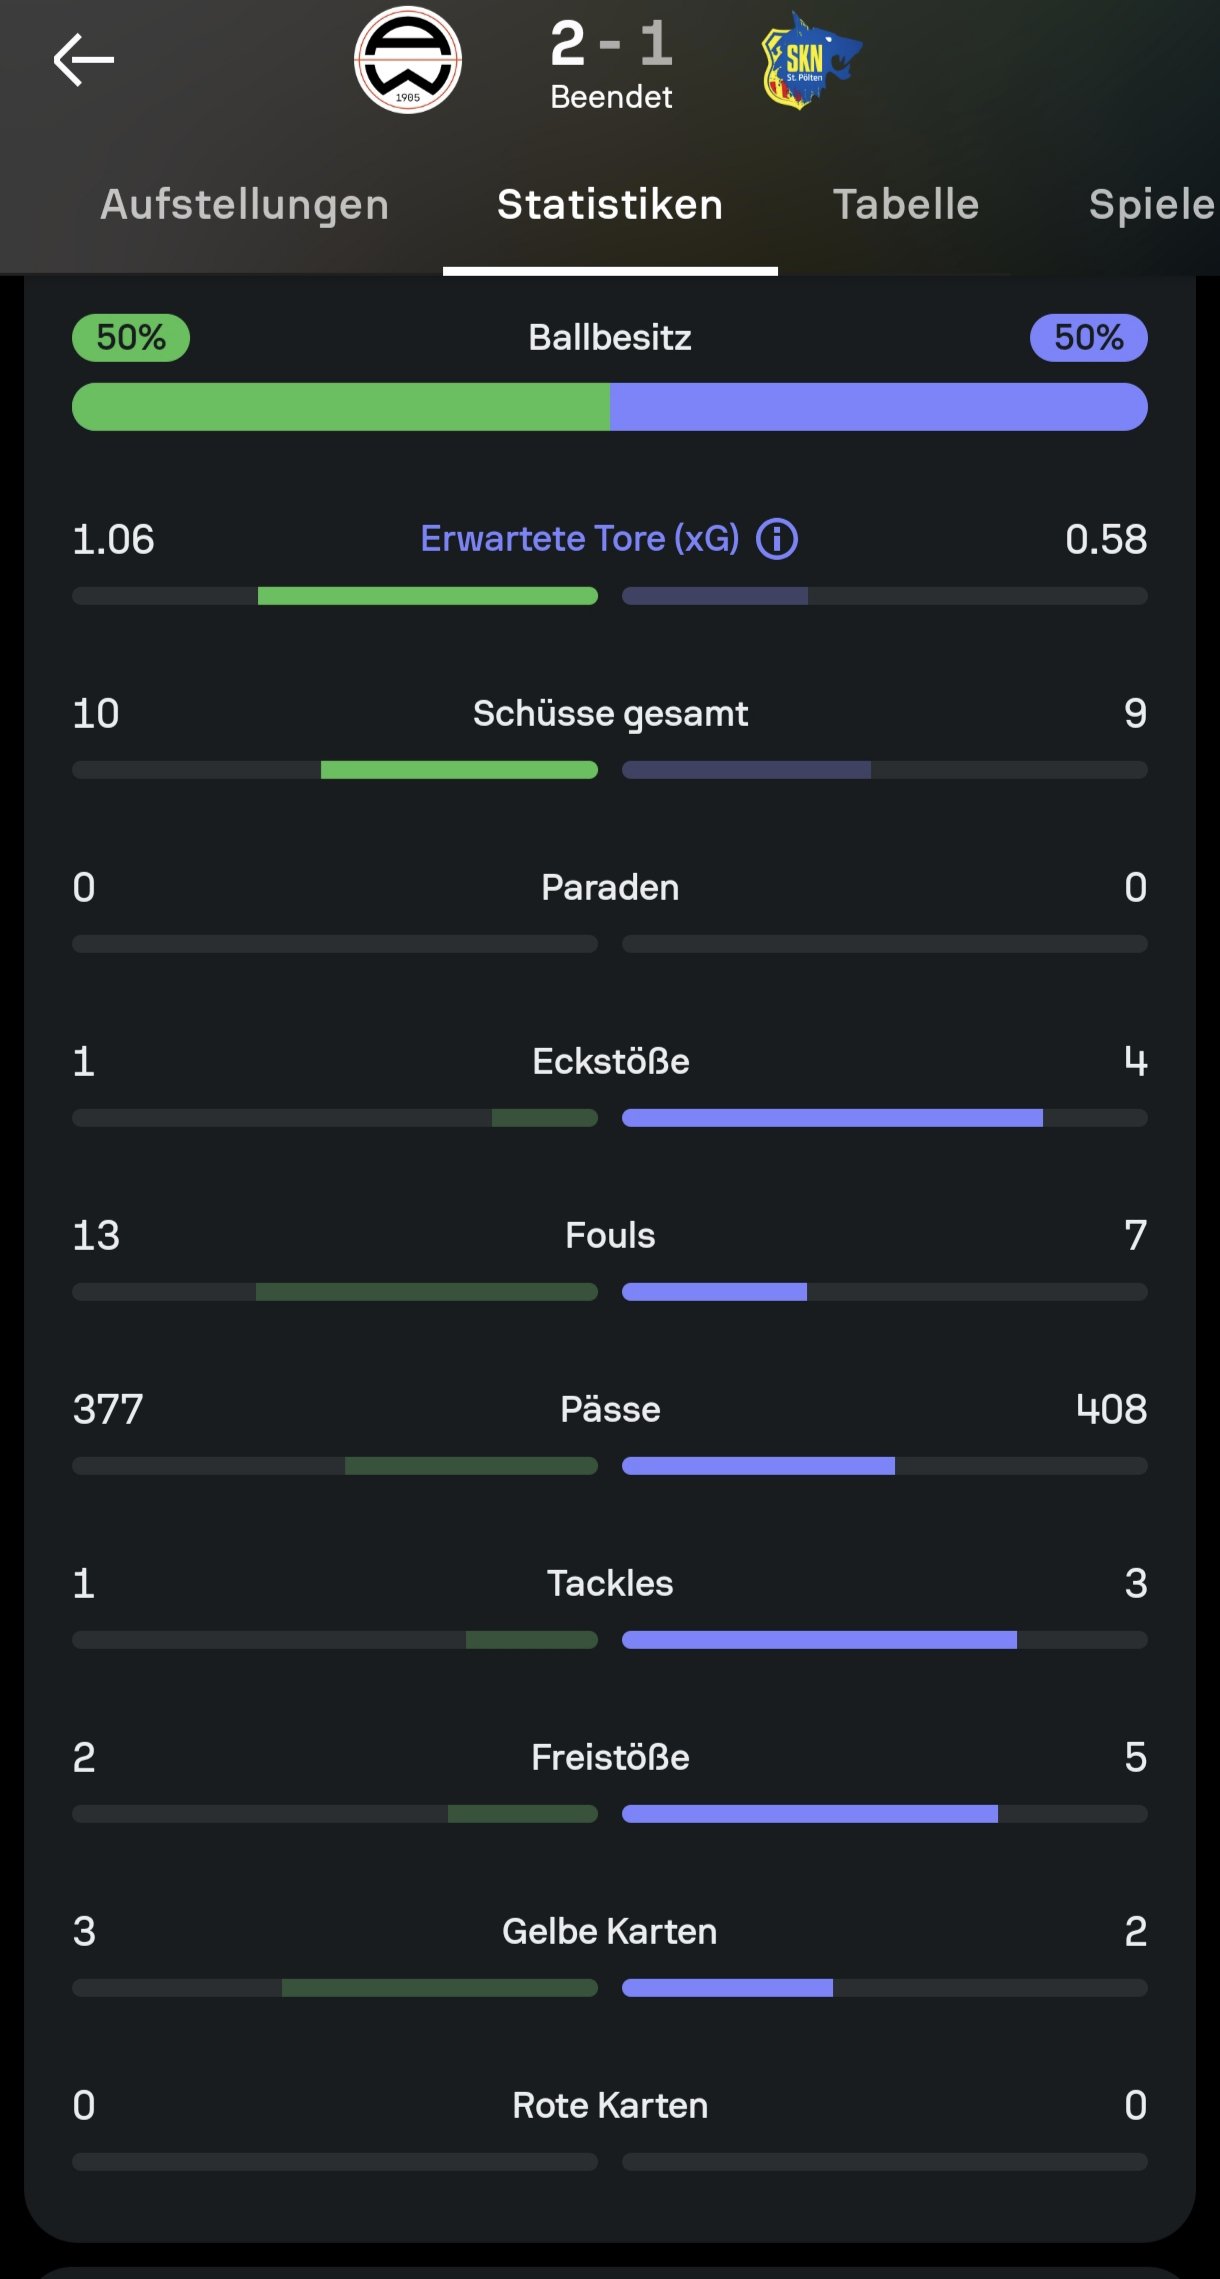
Task: Tap the back arrow icon
Action: pyautogui.click(x=84, y=60)
